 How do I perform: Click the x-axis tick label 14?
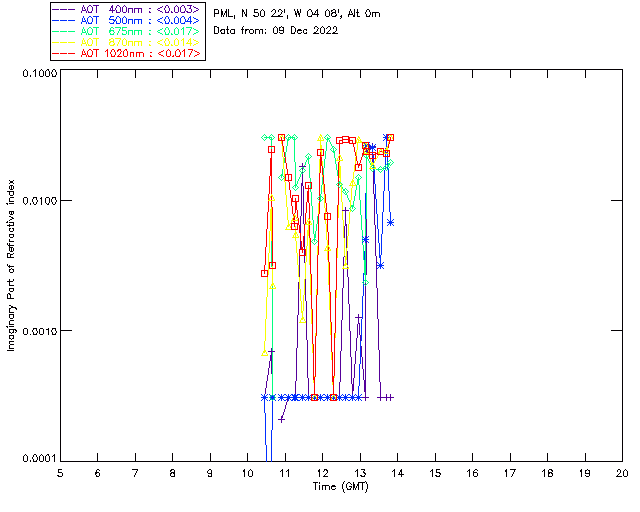point(397,473)
